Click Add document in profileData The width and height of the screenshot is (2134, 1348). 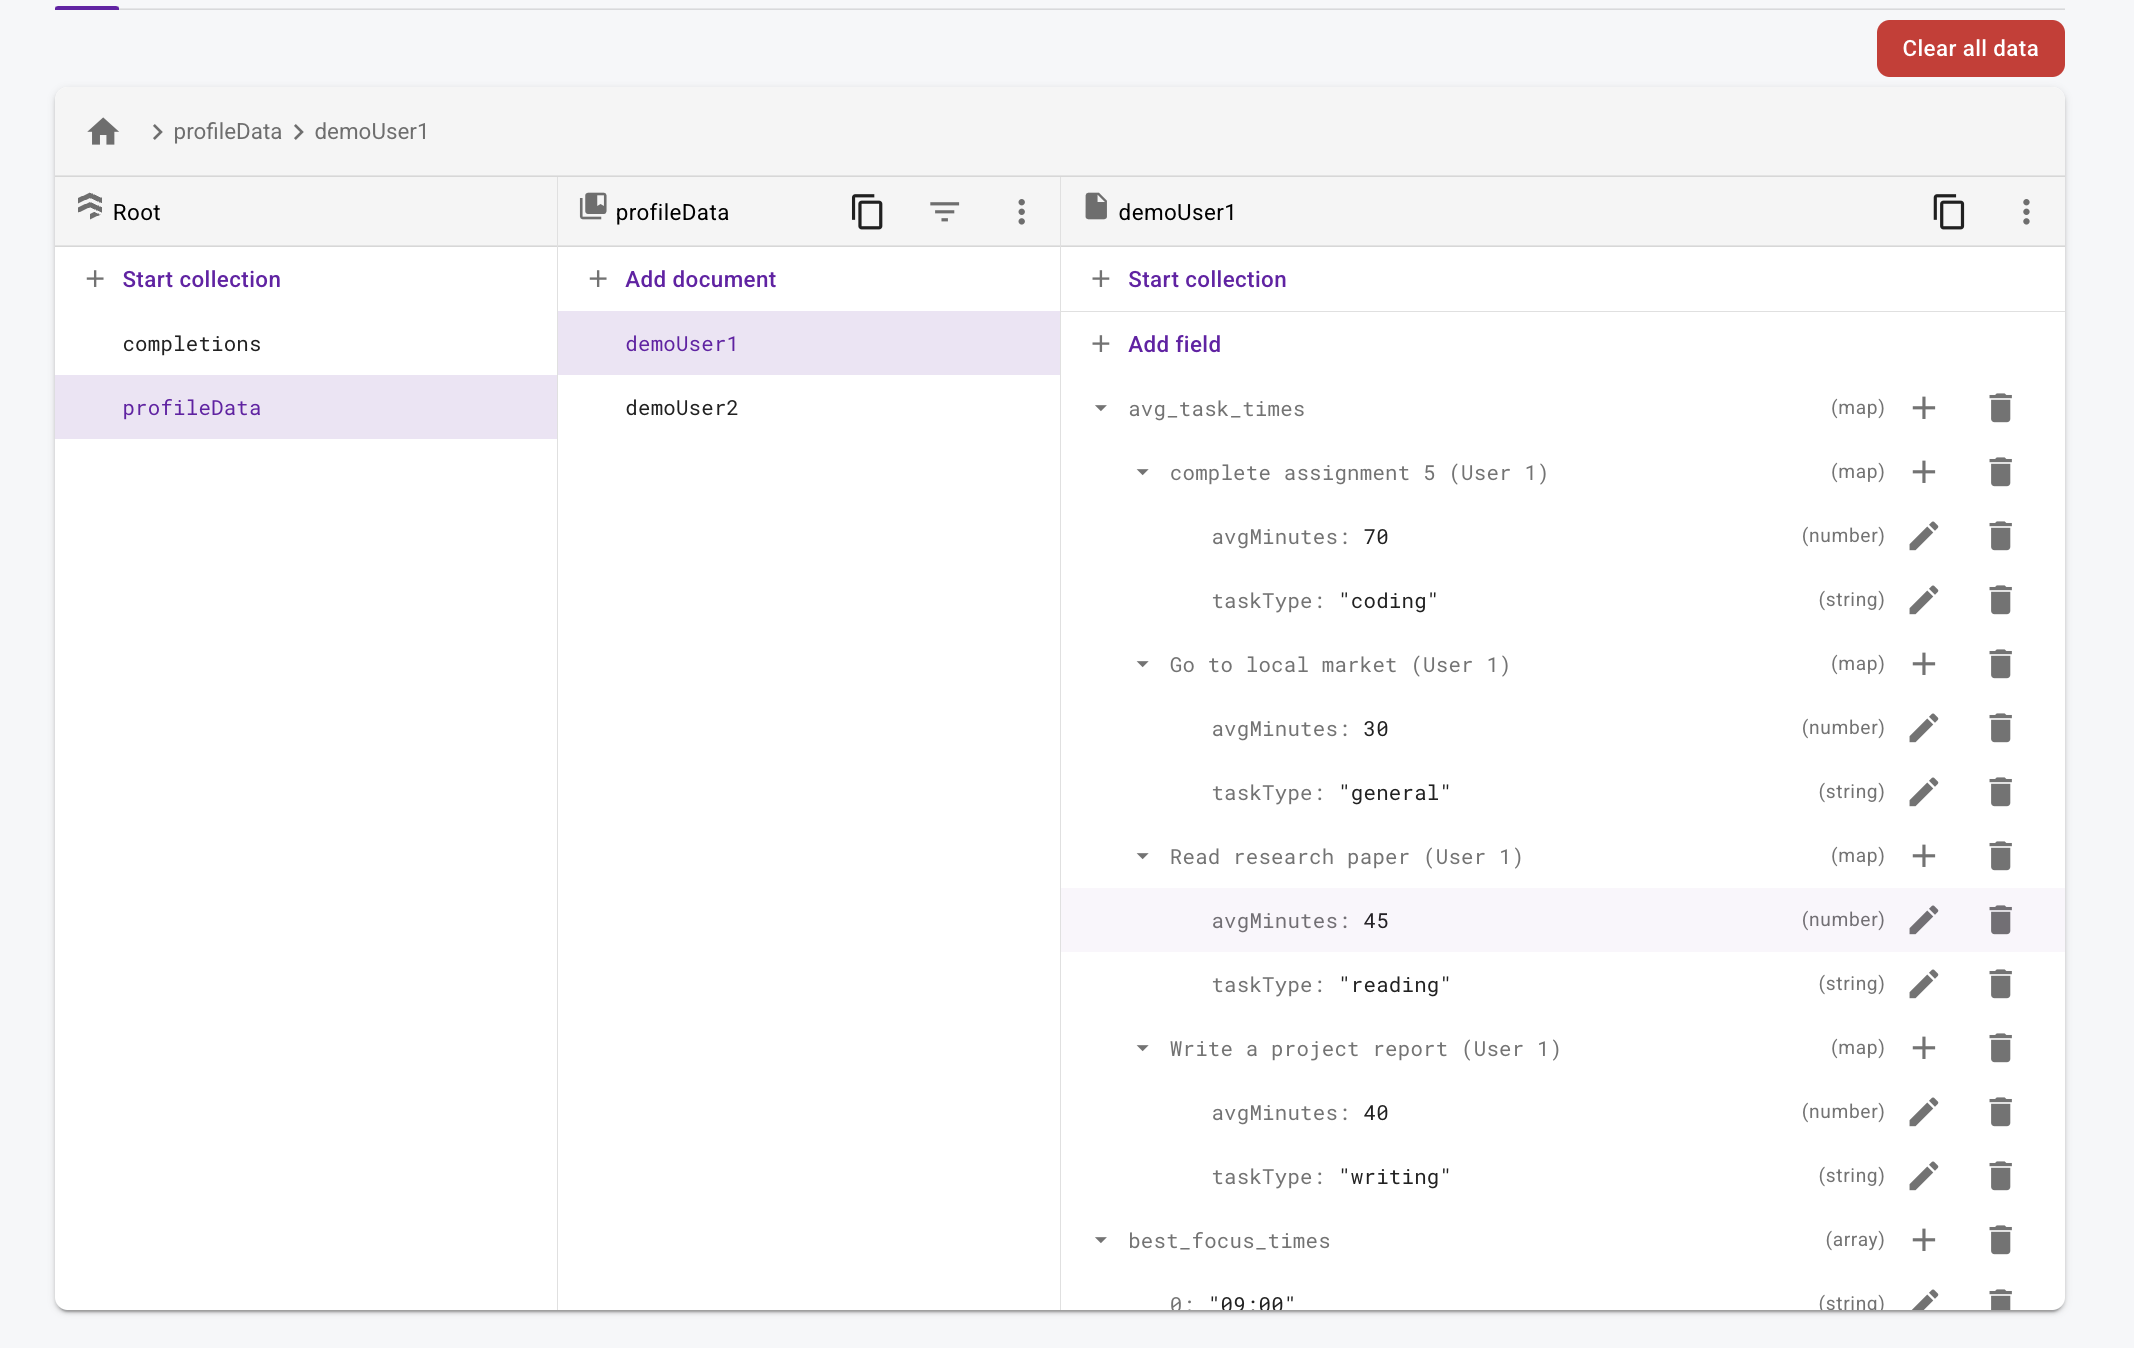[700, 279]
